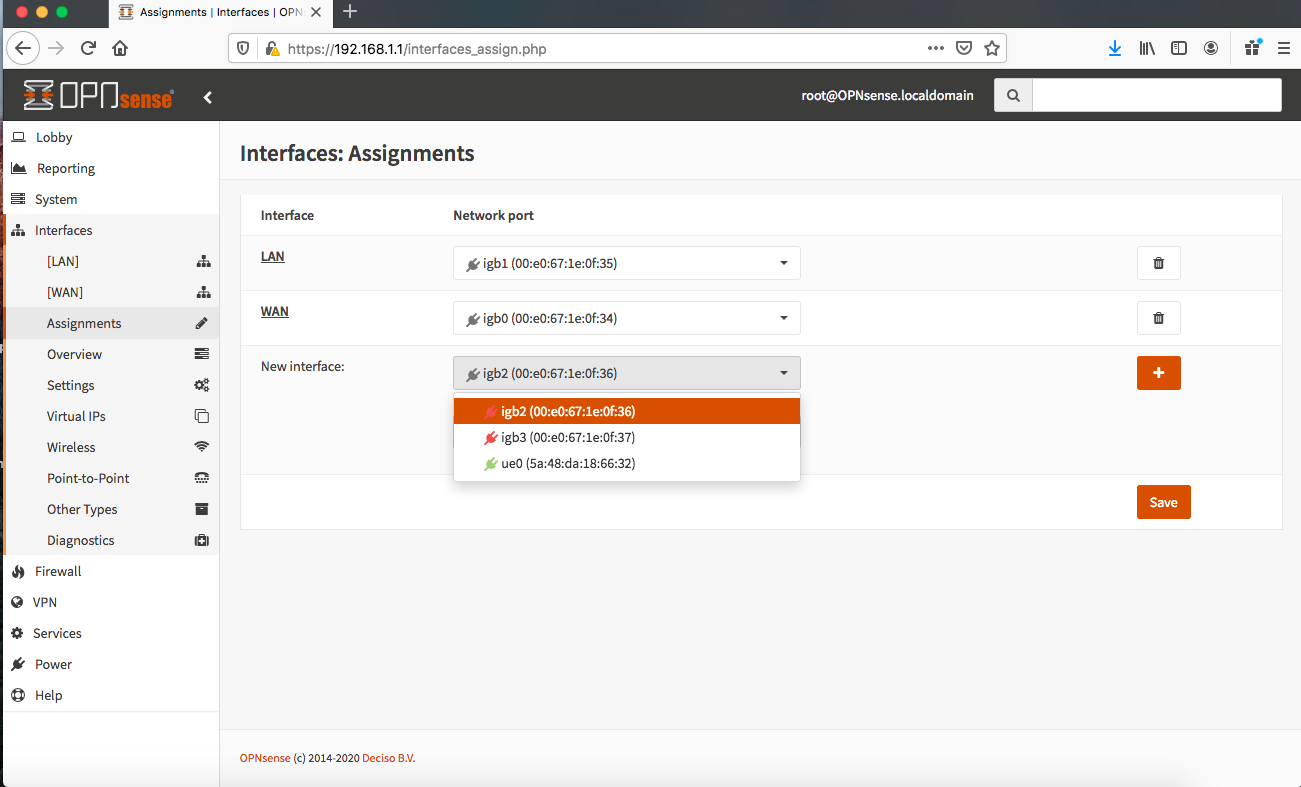Choose igb3 (00:e0:67:1e:0f:37) option
The width and height of the screenshot is (1301, 787).
coord(627,437)
